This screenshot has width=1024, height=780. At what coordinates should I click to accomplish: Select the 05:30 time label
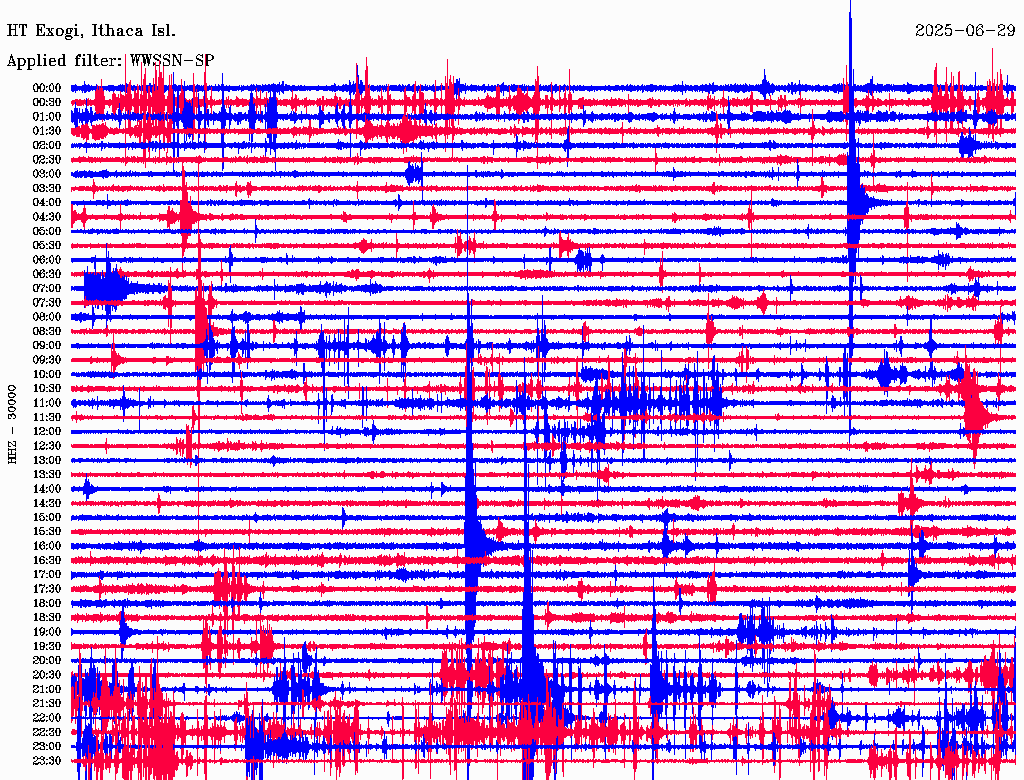pos(47,246)
